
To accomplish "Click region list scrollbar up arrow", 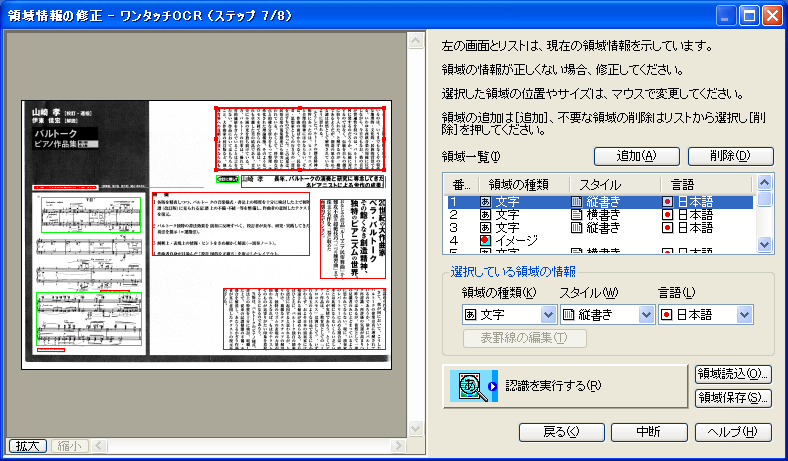I will point(764,182).
